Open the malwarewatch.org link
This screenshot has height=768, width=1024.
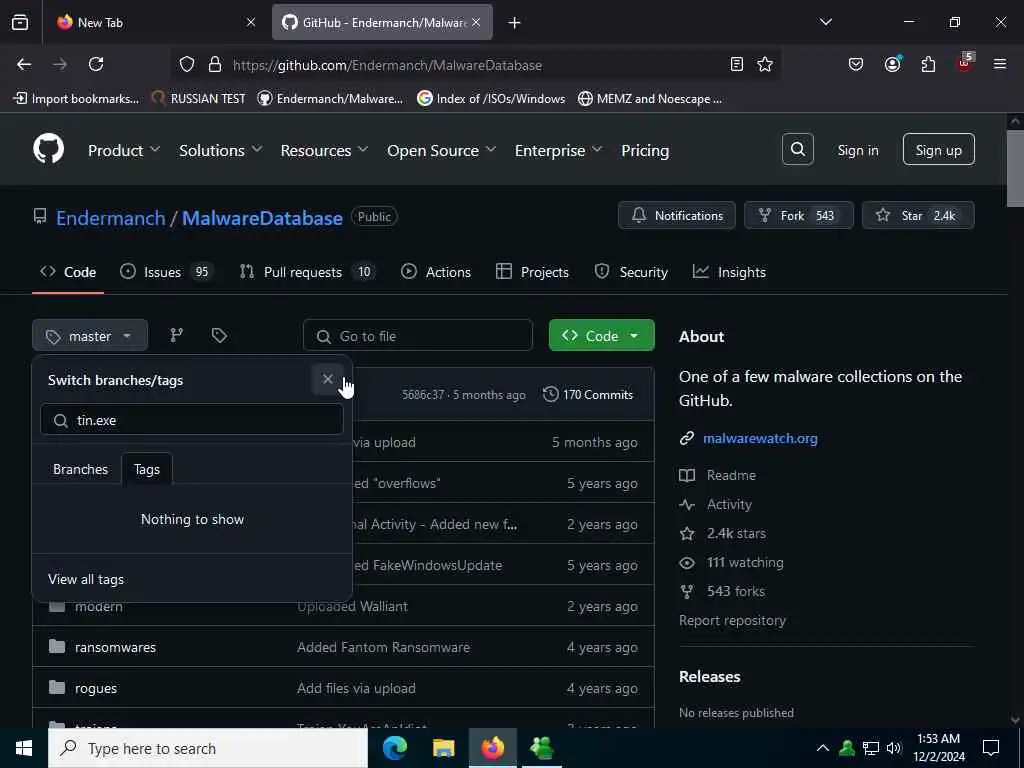(x=760, y=438)
